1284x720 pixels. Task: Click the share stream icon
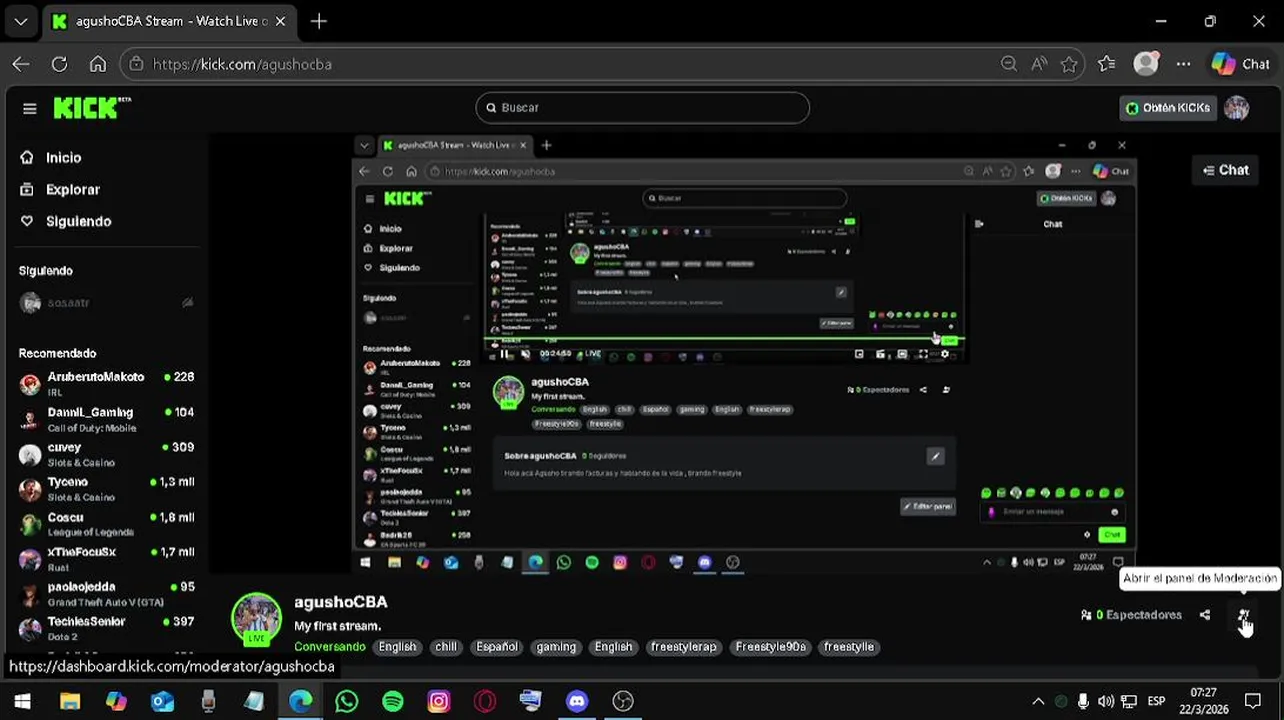pyautogui.click(x=1205, y=615)
